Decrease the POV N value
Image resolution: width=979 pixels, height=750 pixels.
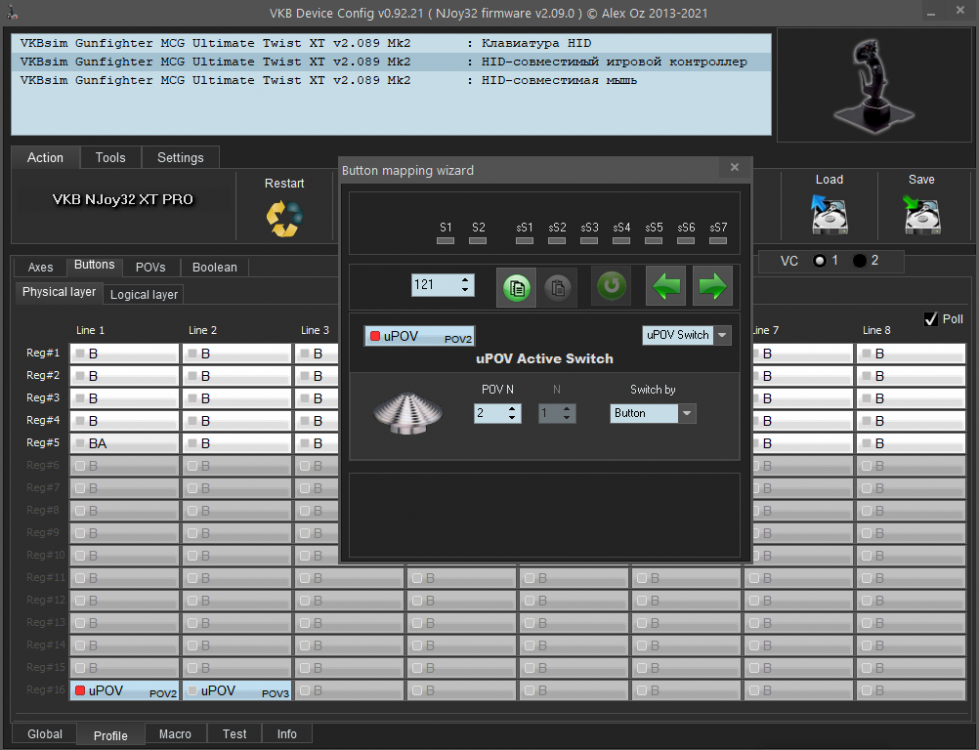click(512, 418)
